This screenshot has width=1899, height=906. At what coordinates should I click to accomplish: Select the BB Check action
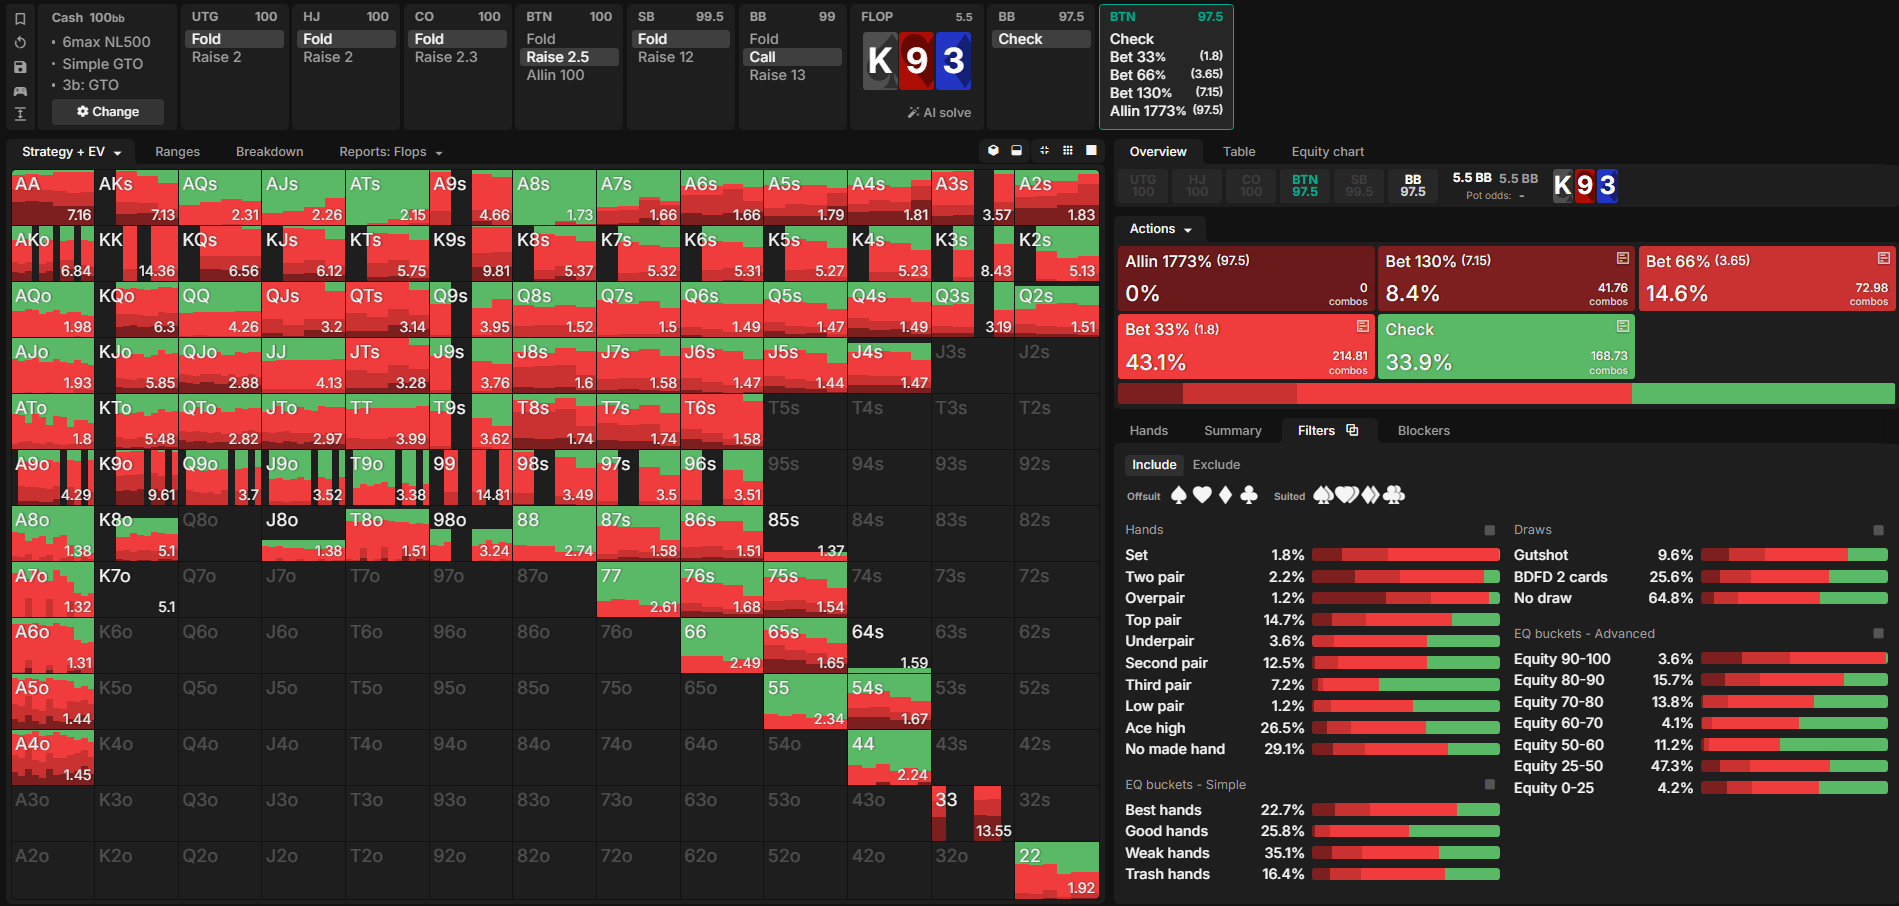coord(1043,39)
